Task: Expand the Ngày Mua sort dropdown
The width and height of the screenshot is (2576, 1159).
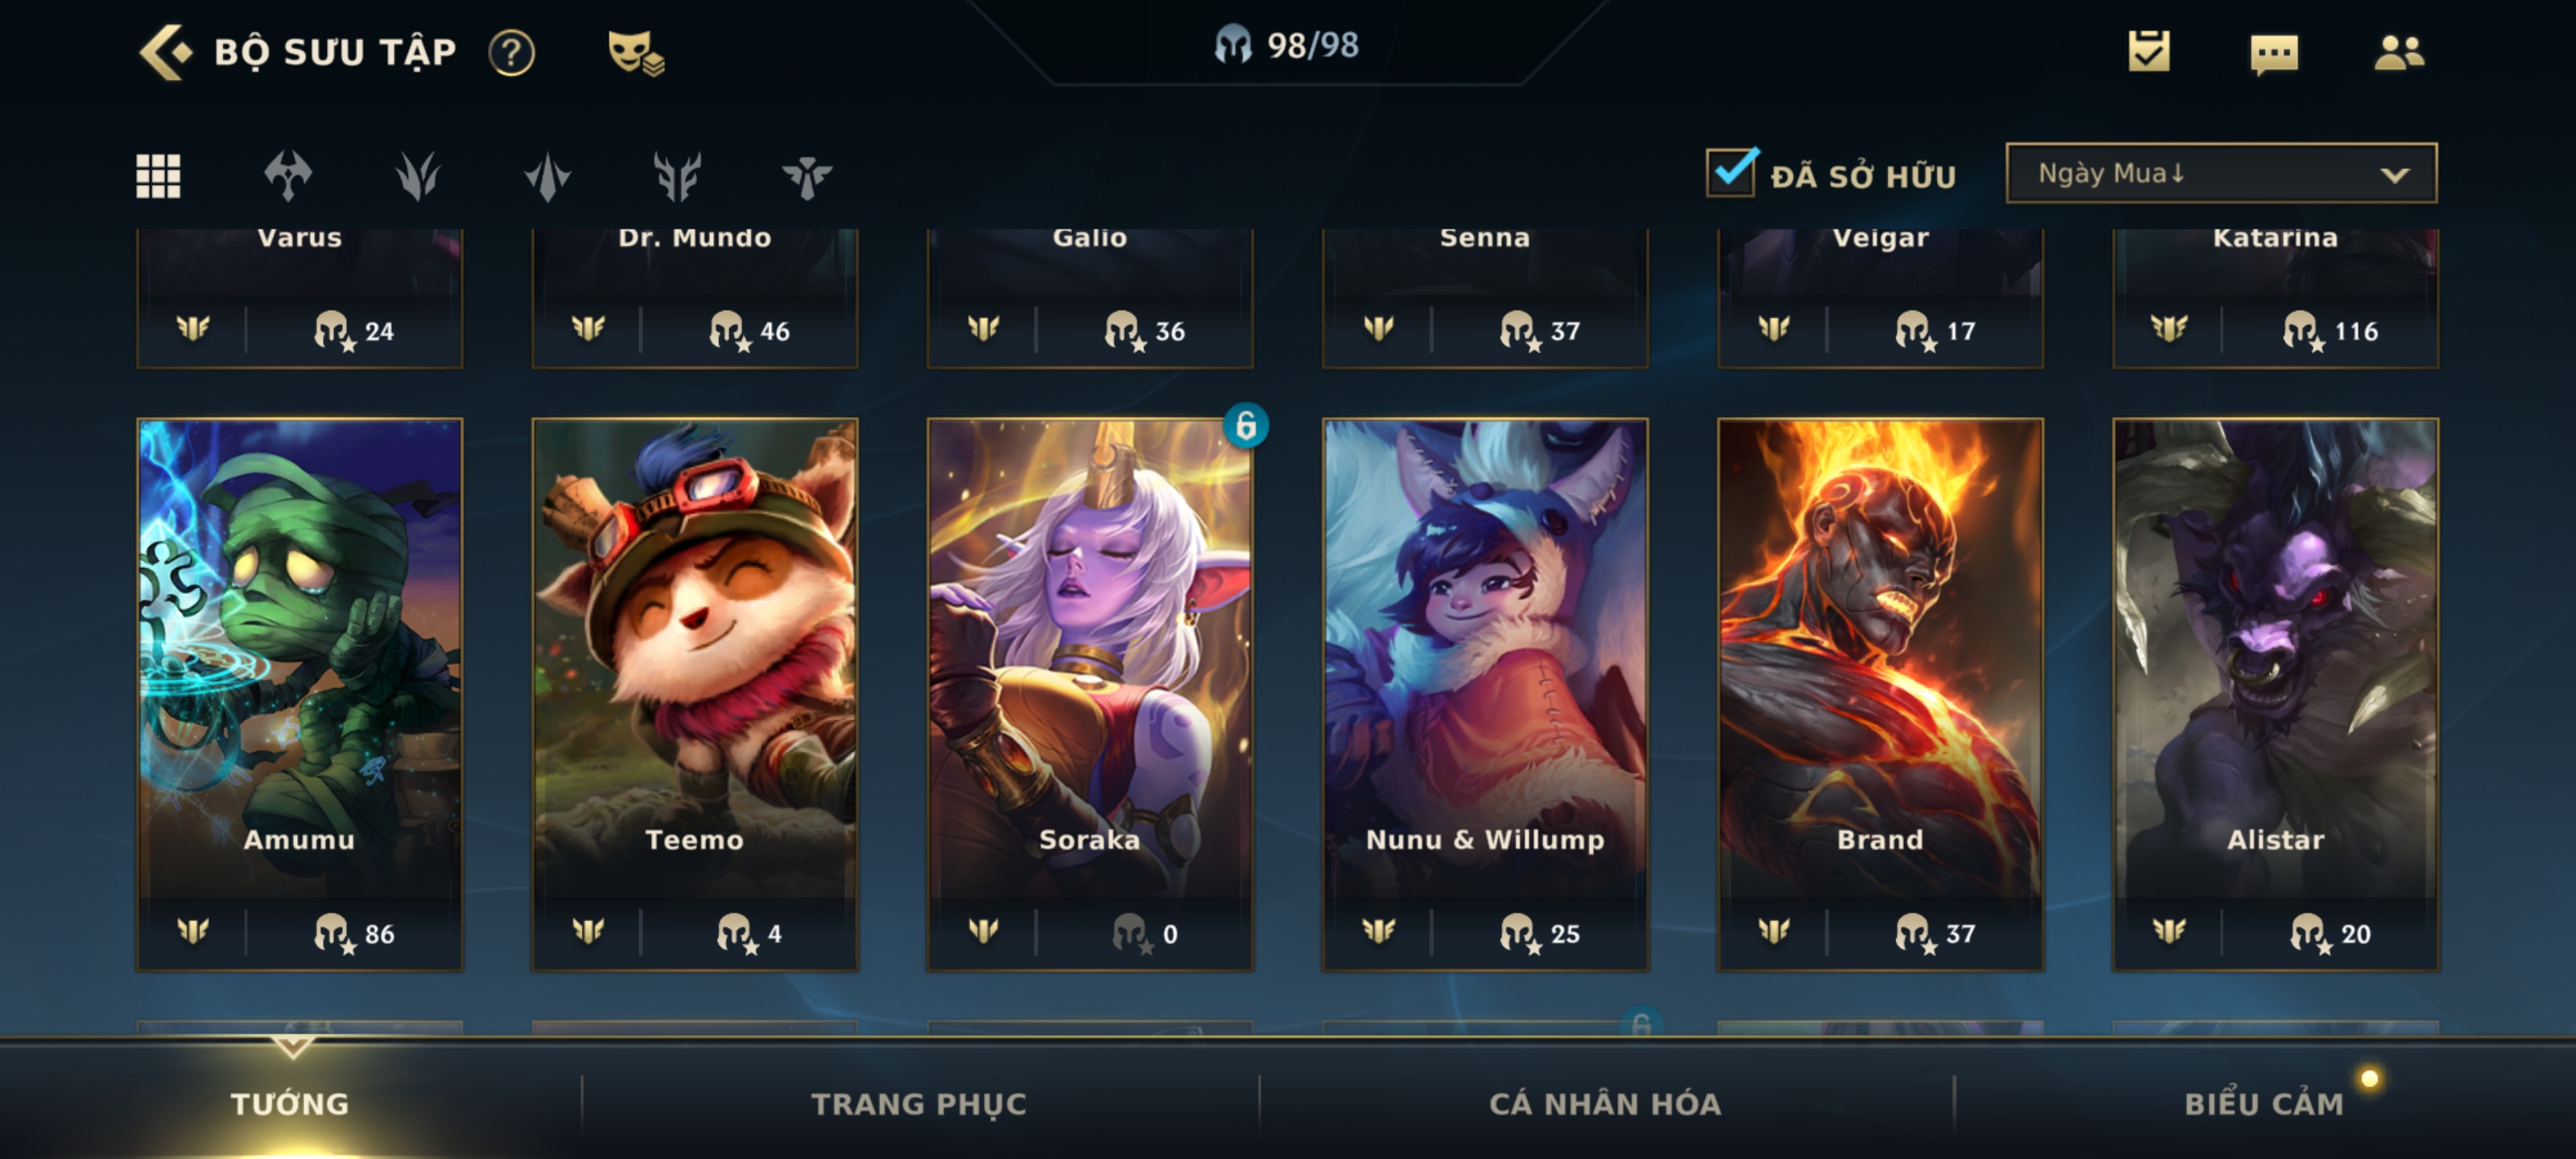Action: pyautogui.click(x=2221, y=173)
